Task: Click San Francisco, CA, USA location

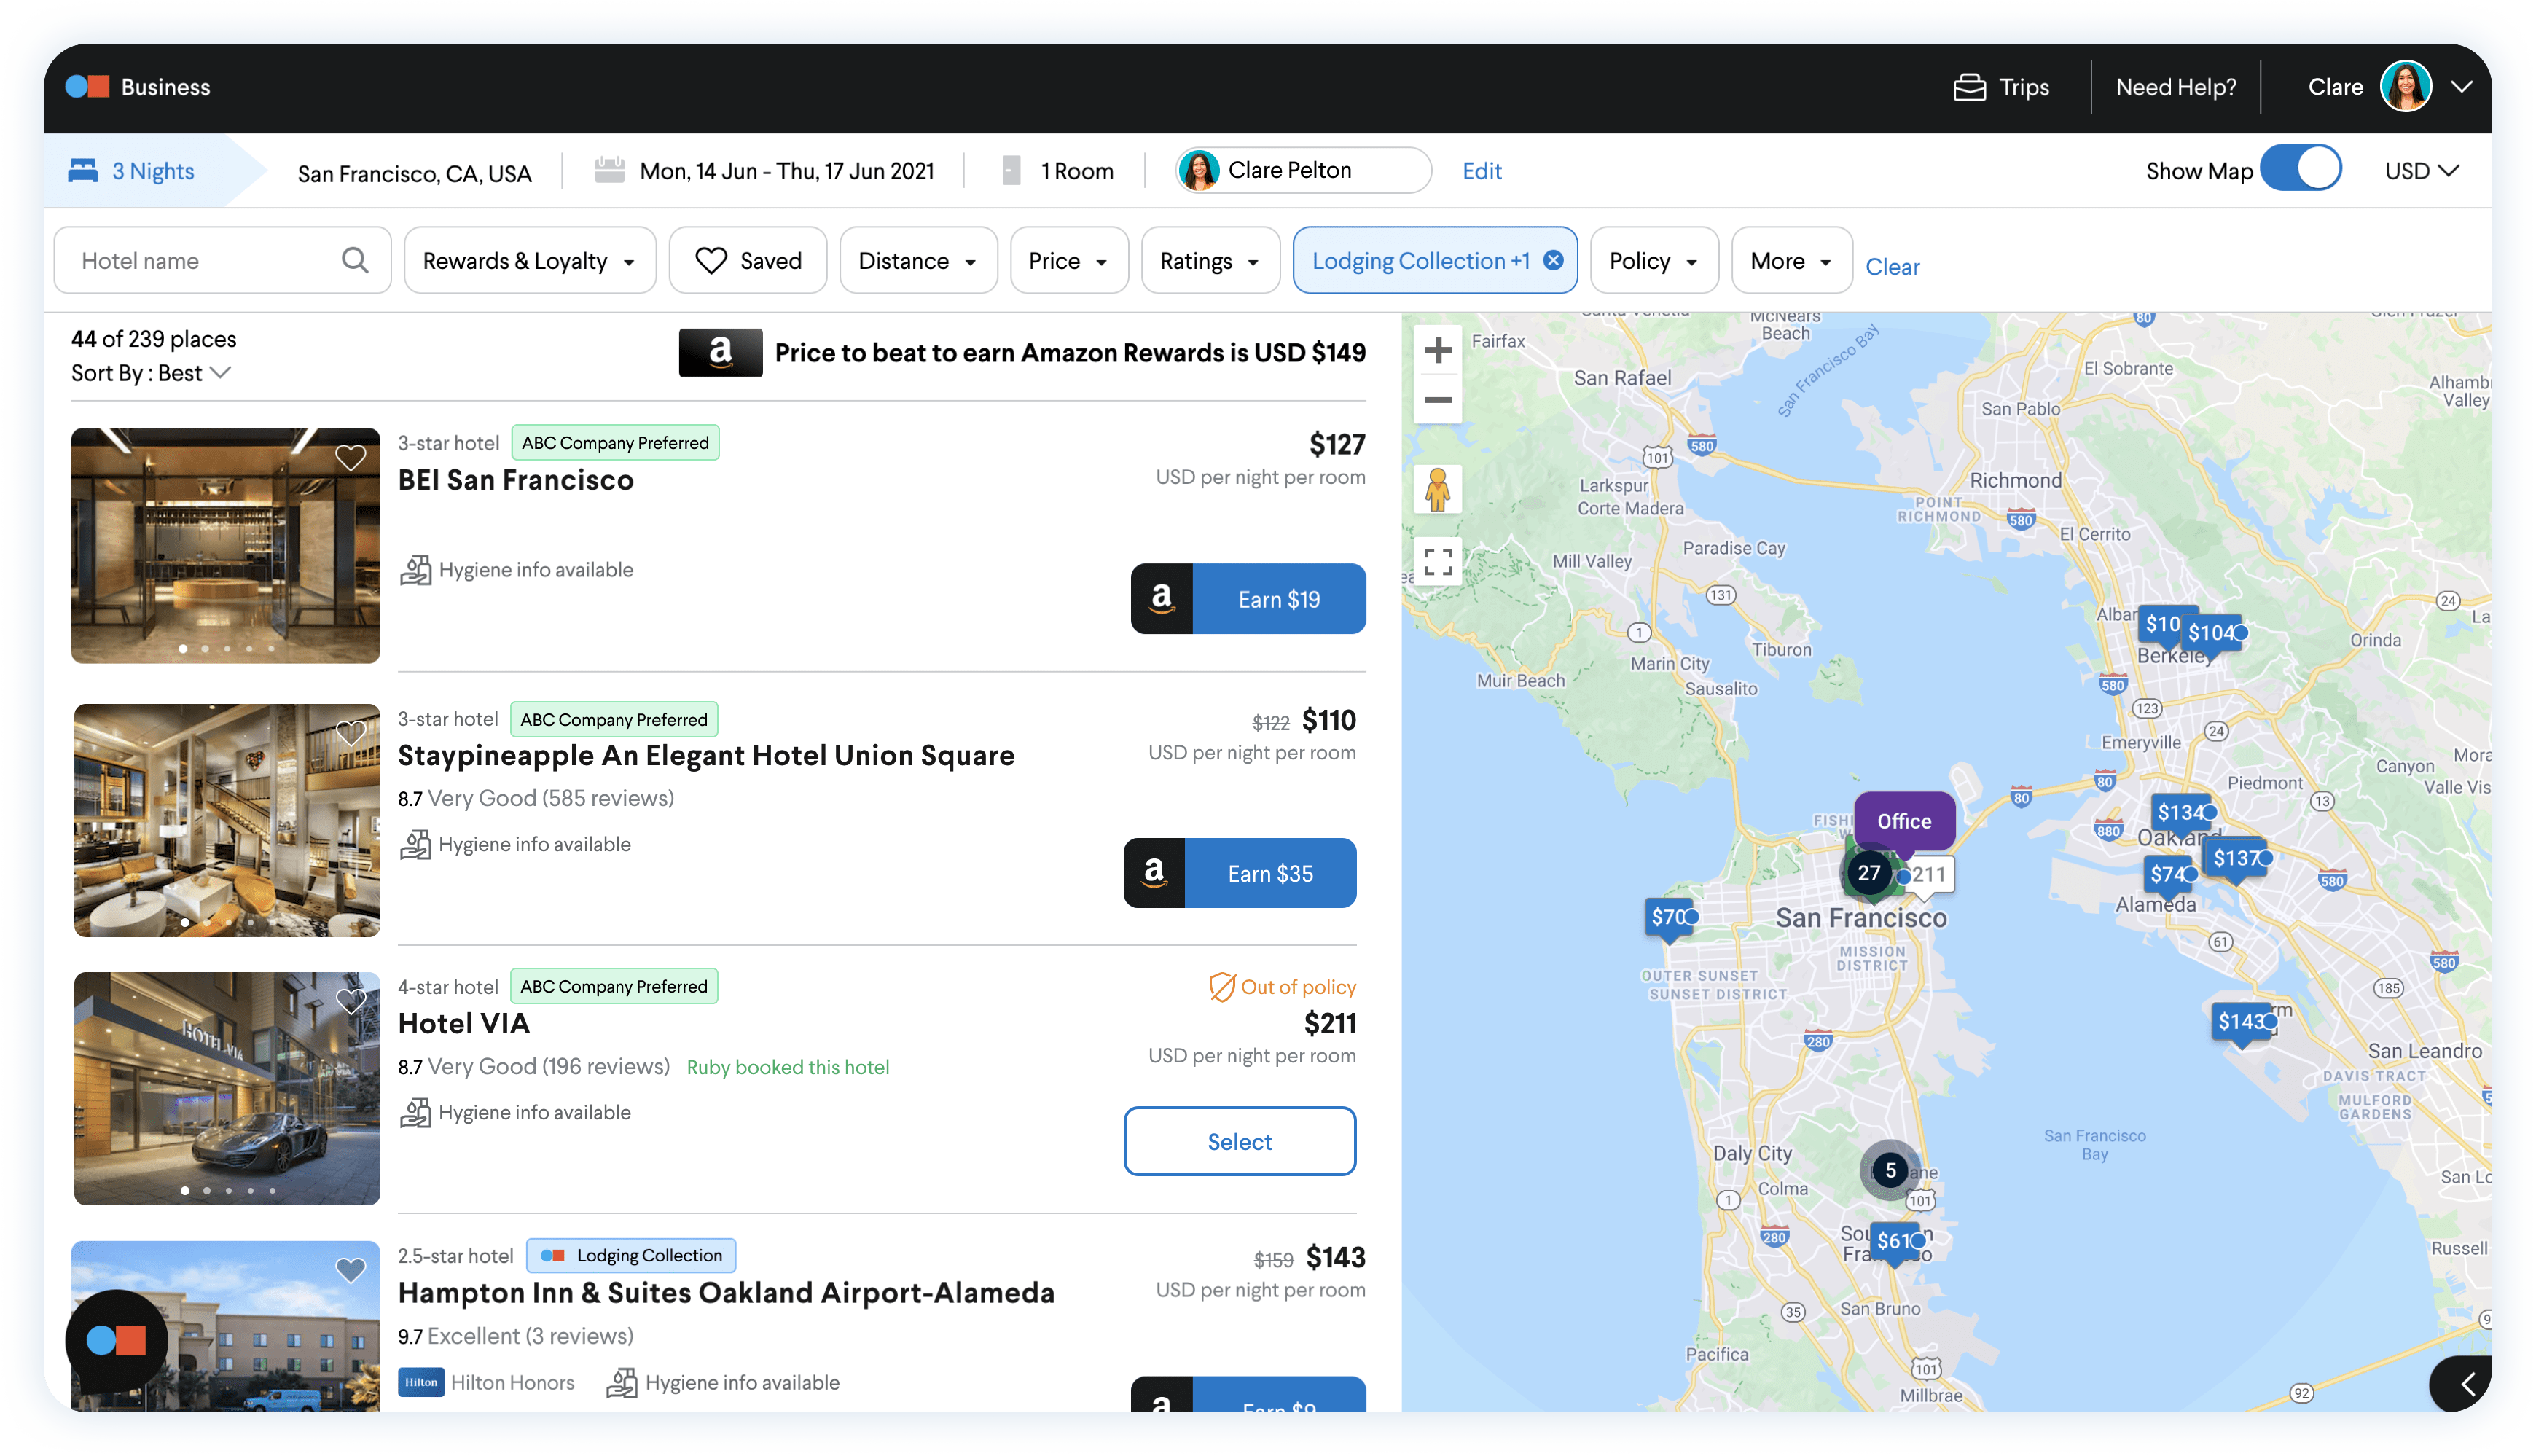Action: pyautogui.click(x=414, y=173)
